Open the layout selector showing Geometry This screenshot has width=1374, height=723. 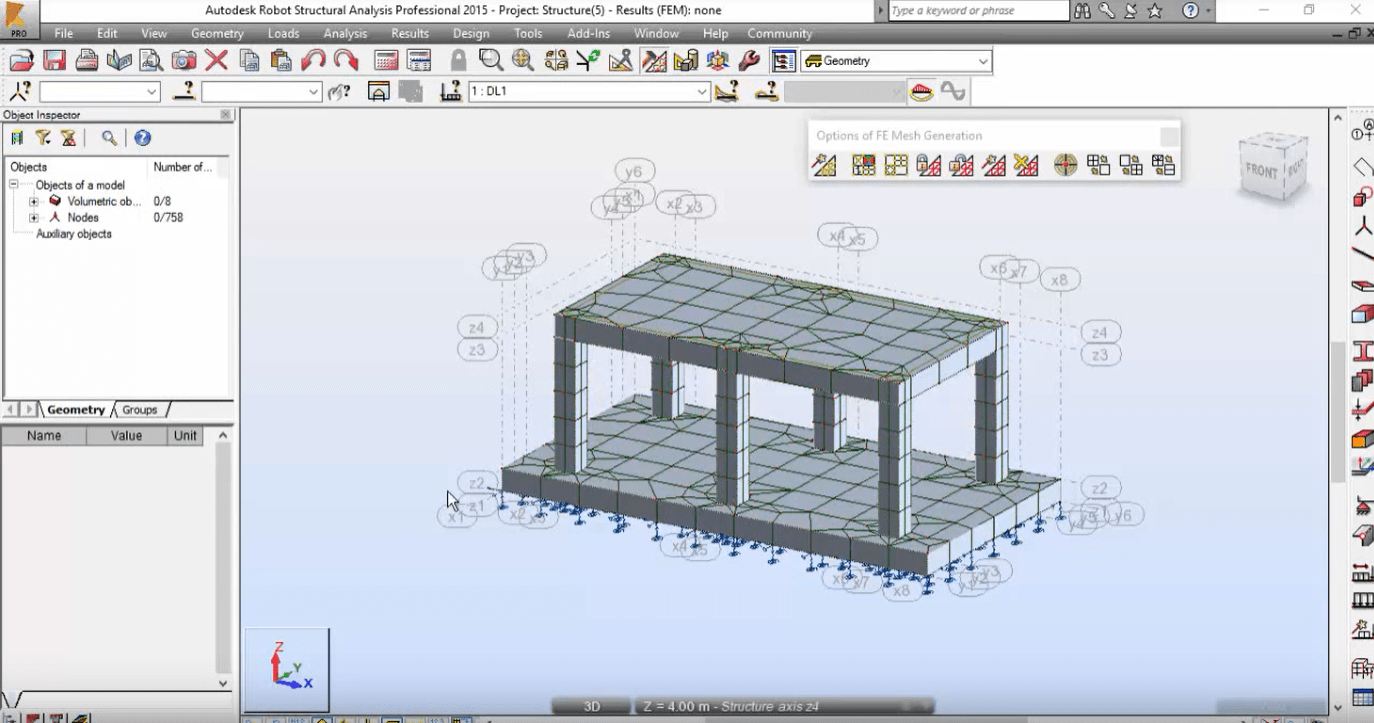point(893,61)
